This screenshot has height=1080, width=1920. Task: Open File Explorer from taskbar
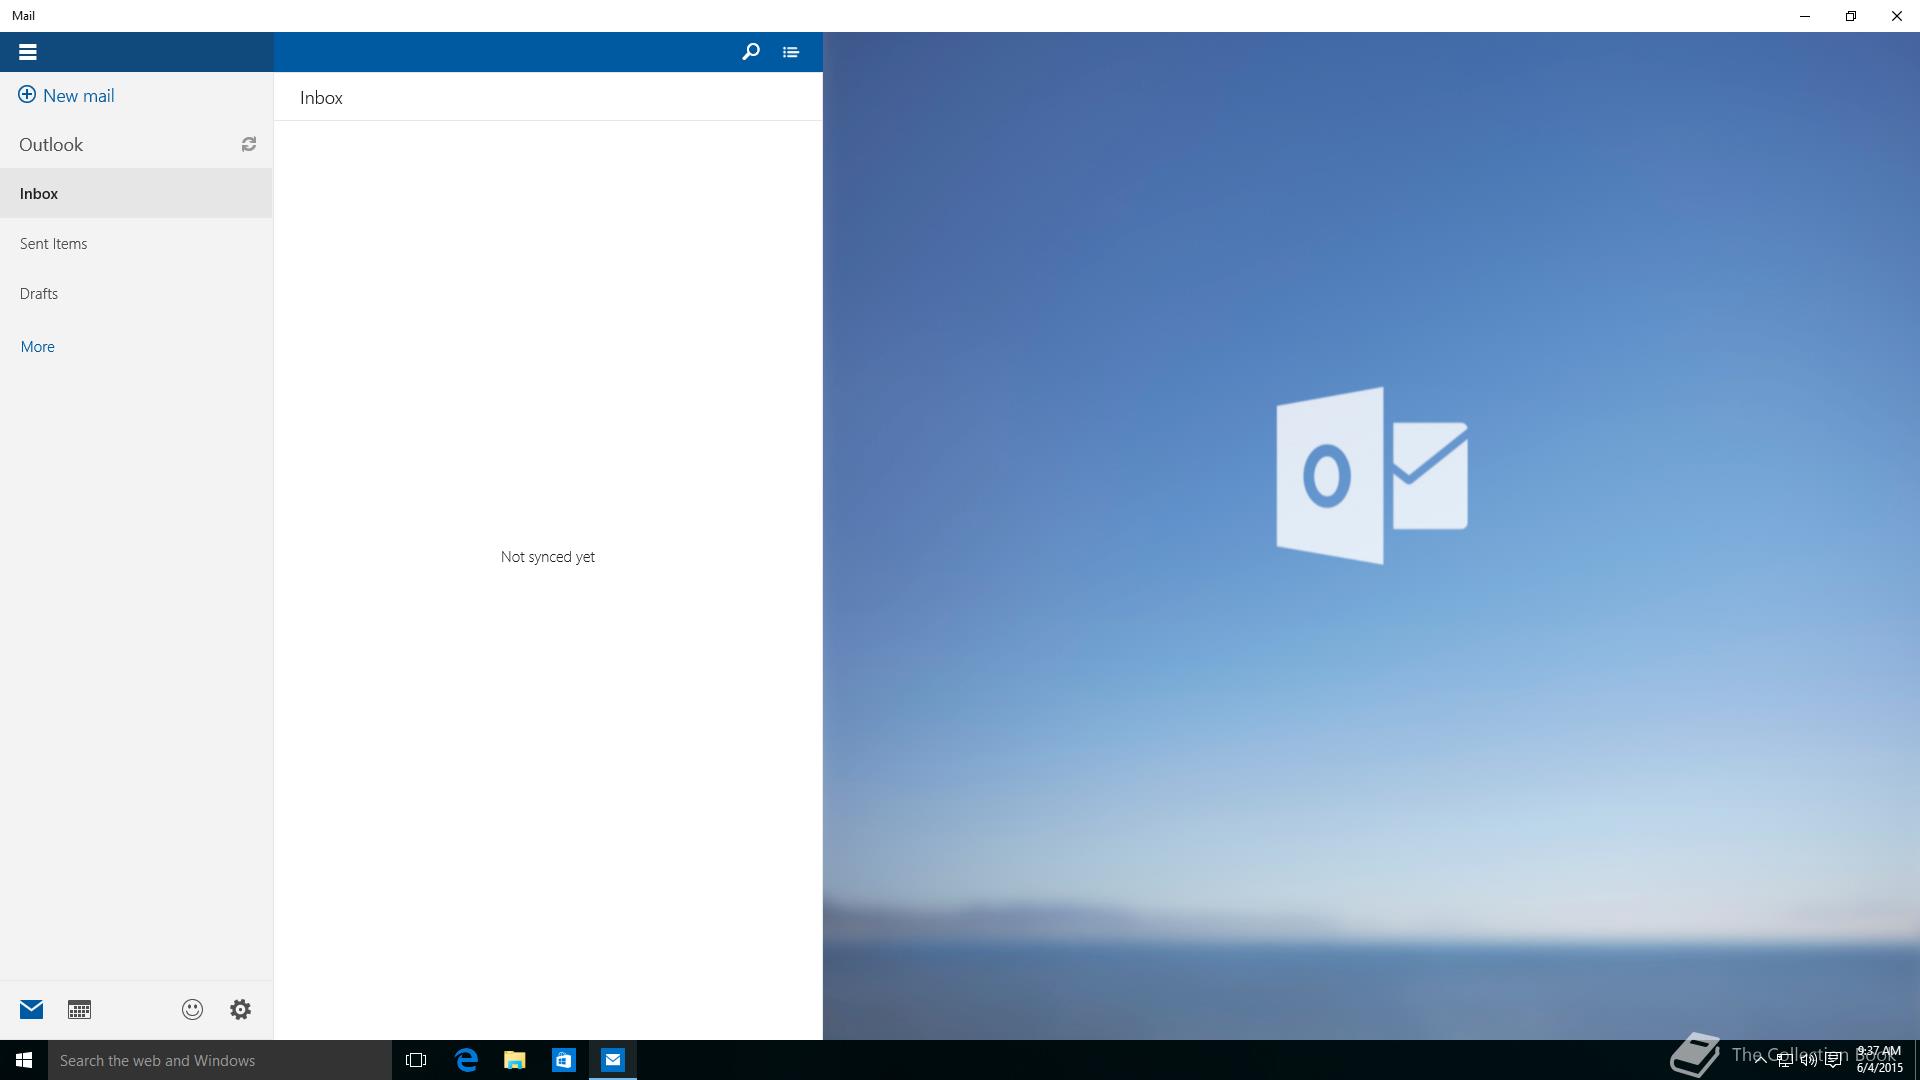click(515, 1060)
